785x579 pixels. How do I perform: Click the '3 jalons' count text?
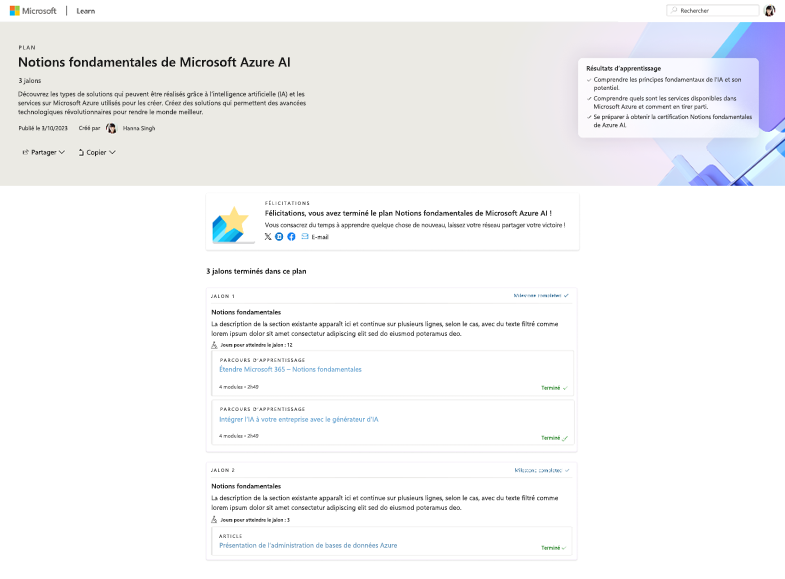click(x=30, y=81)
